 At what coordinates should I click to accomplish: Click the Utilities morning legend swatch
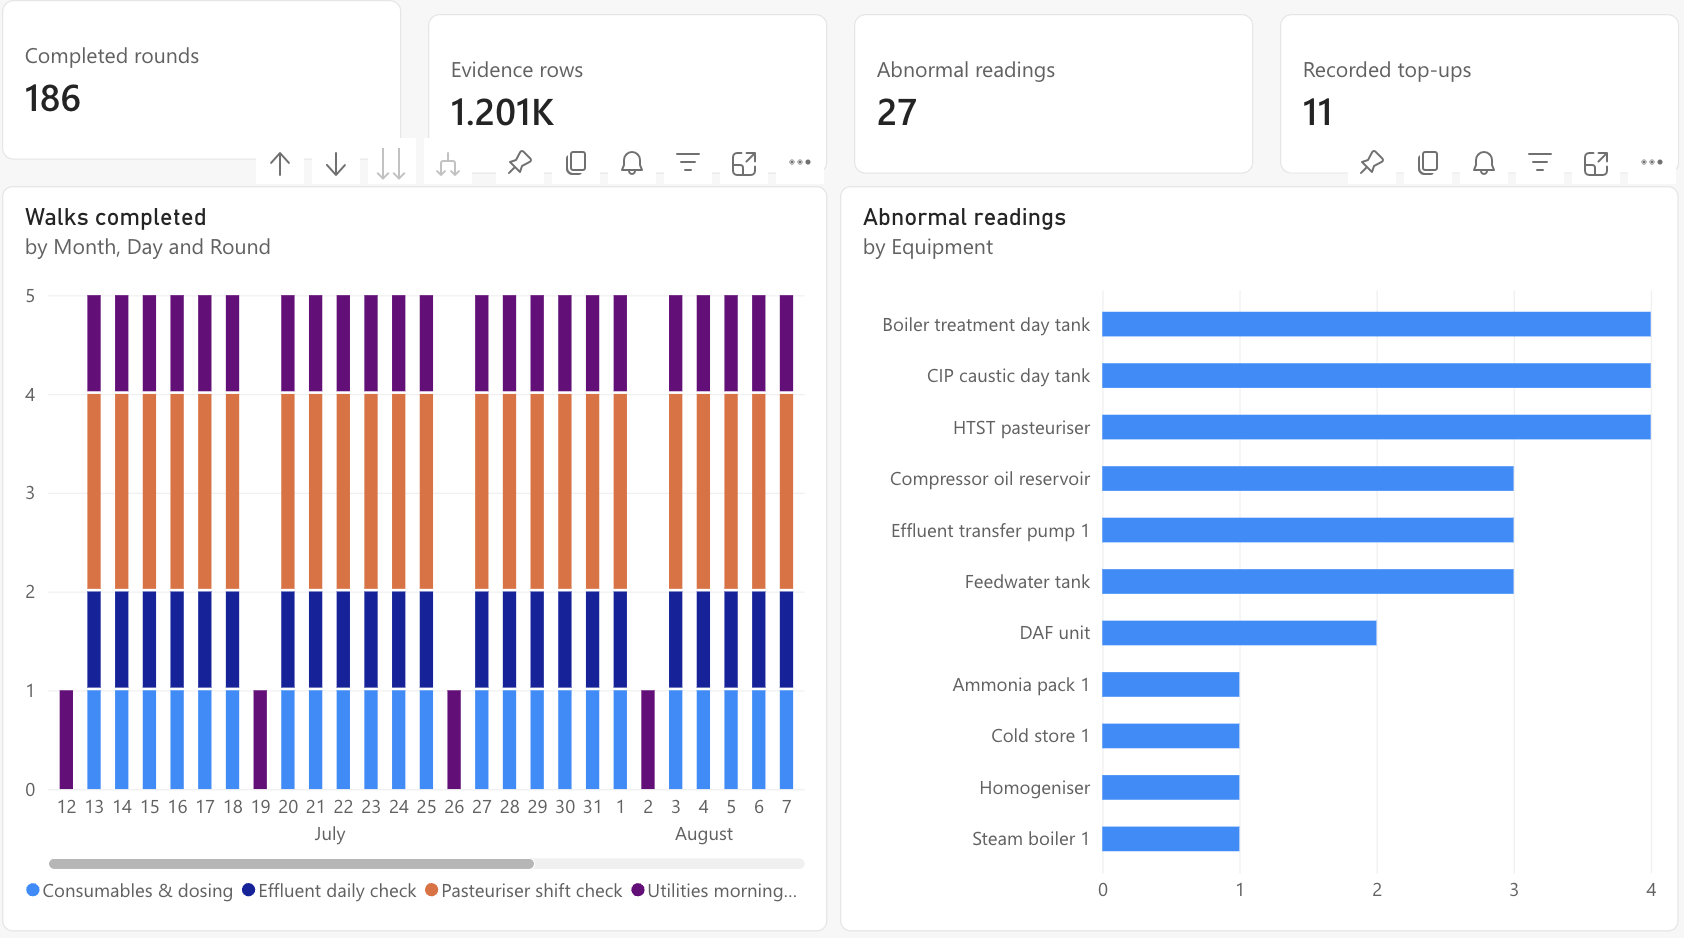point(638,890)
